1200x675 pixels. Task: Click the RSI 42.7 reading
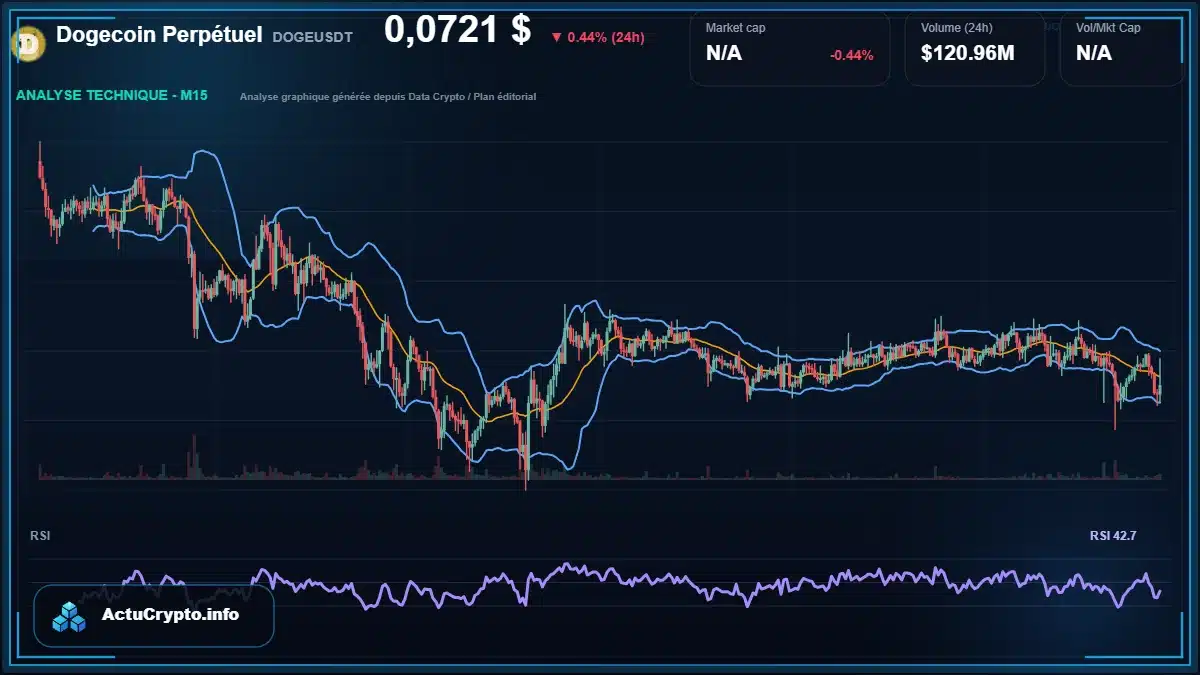pyautogui.click(x=1113, y=536)
